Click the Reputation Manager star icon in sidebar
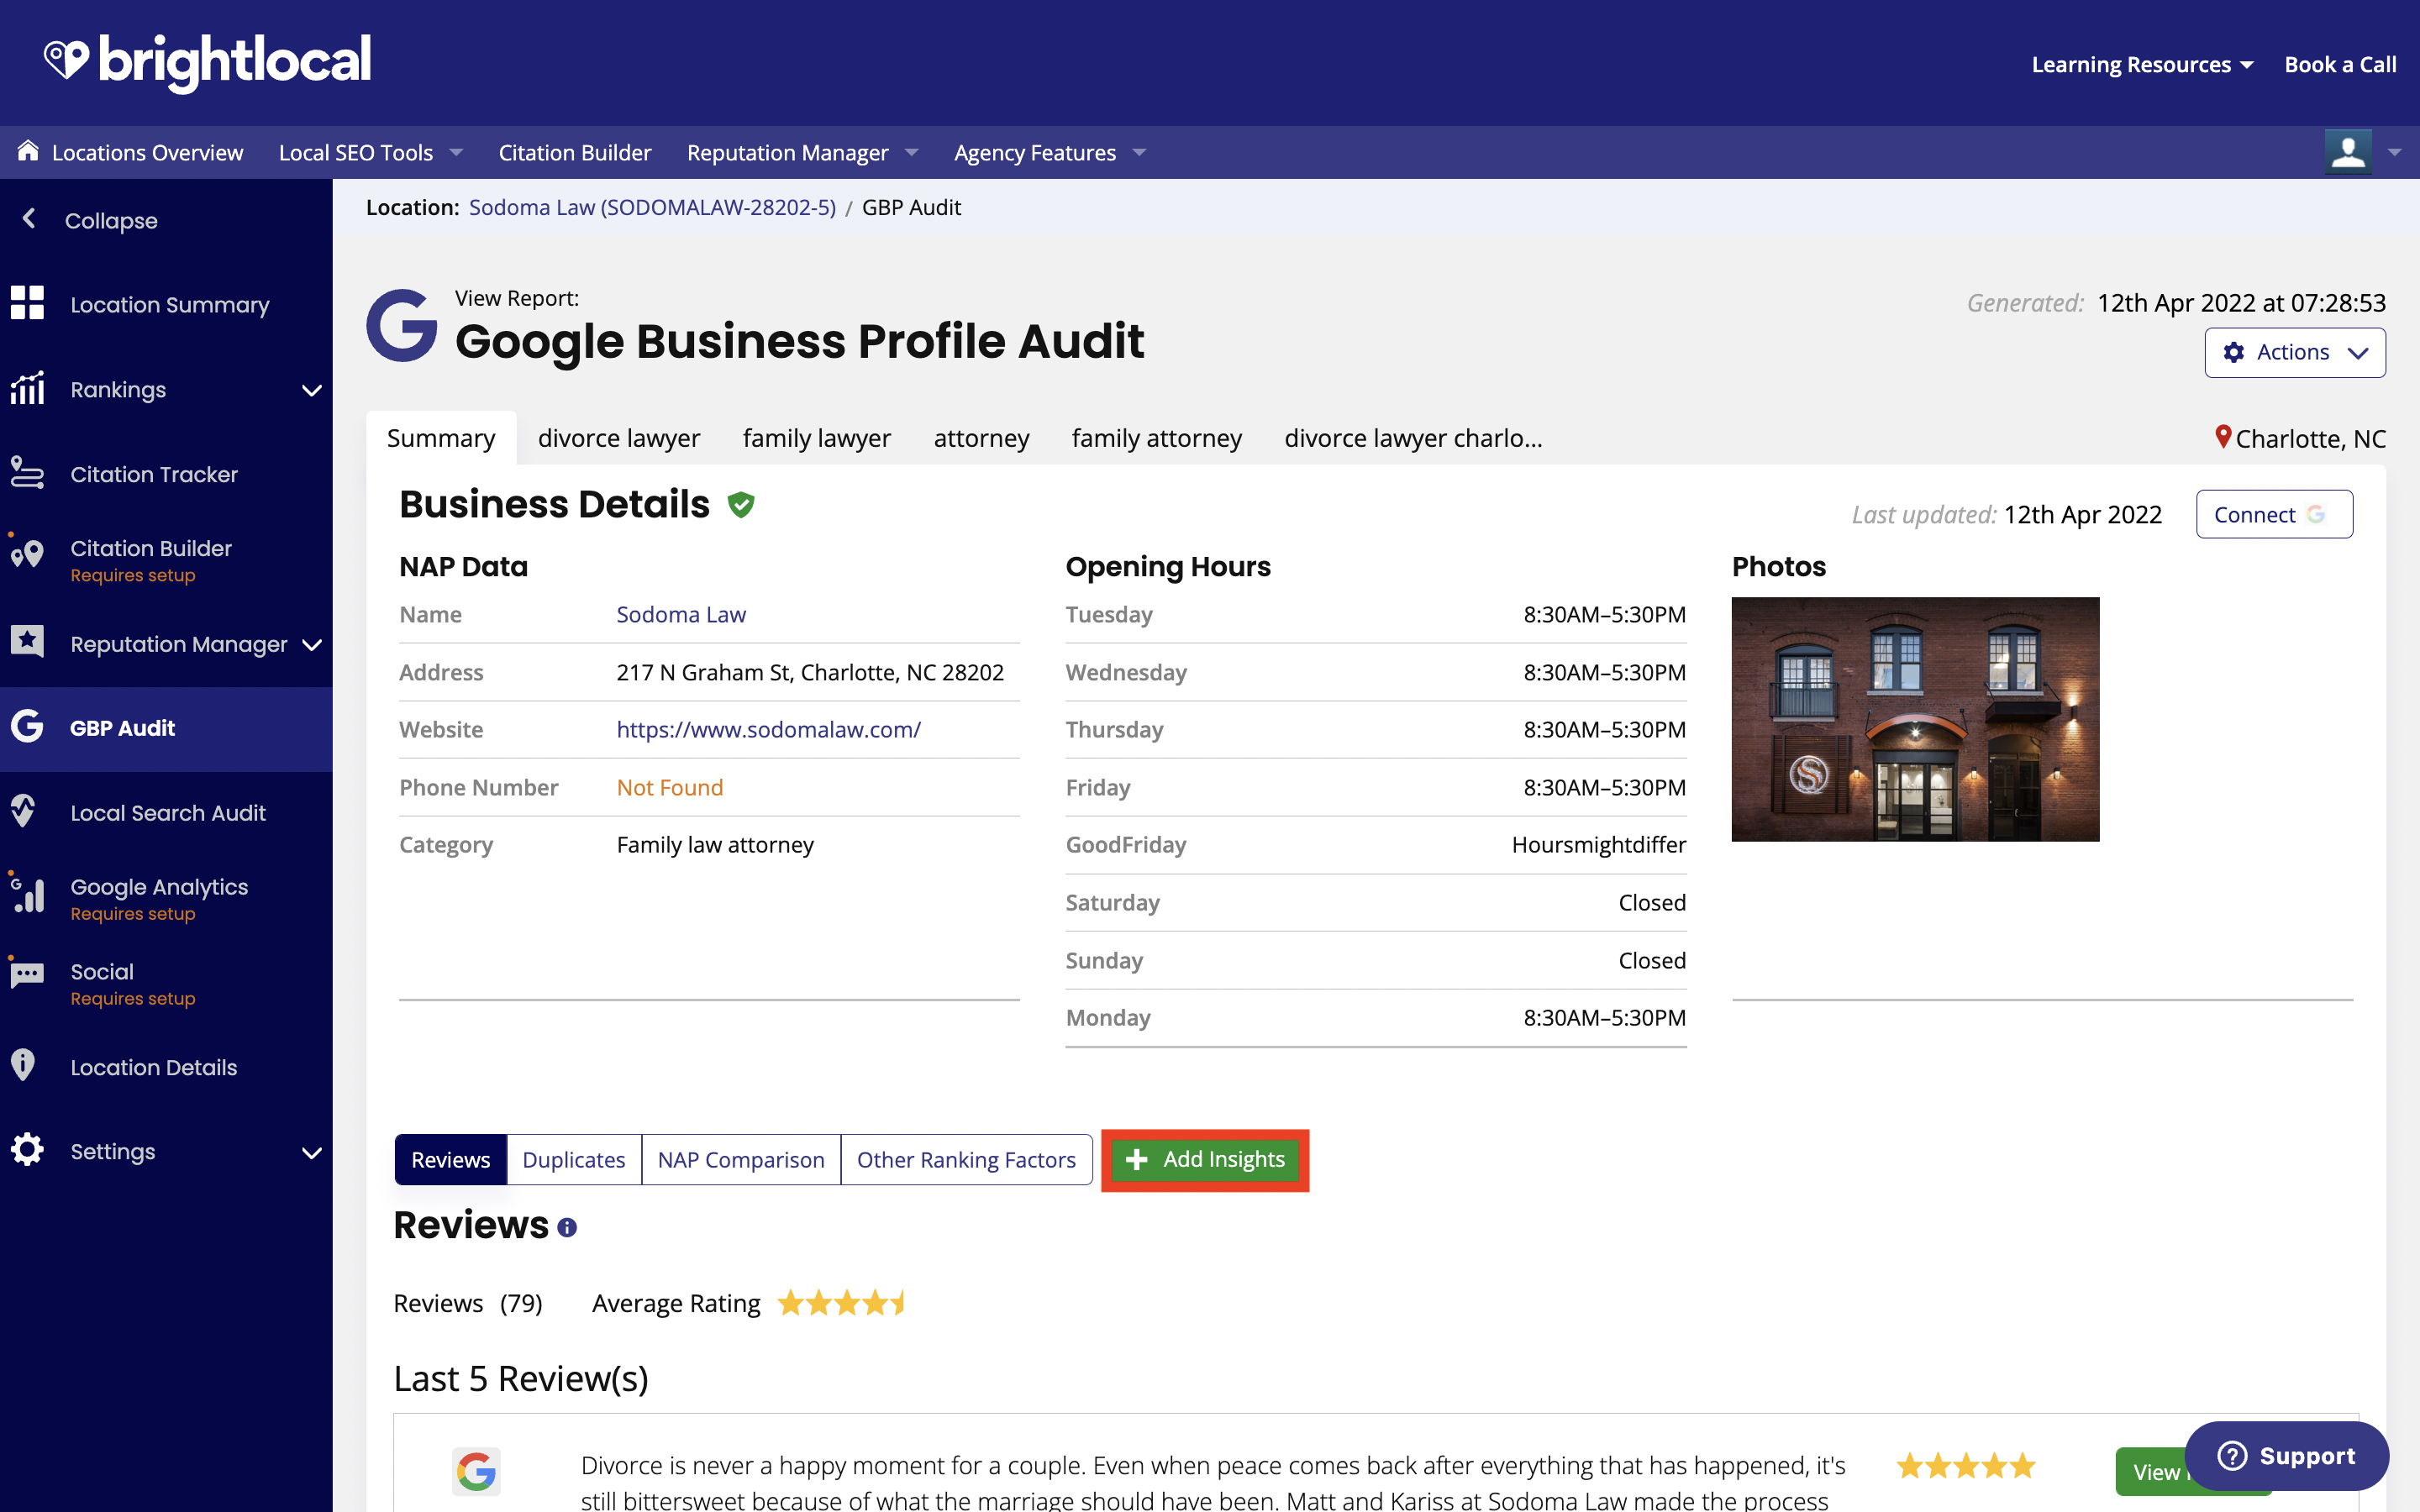The height and width of the screenshot is (1512, 2420). [28, 642]
